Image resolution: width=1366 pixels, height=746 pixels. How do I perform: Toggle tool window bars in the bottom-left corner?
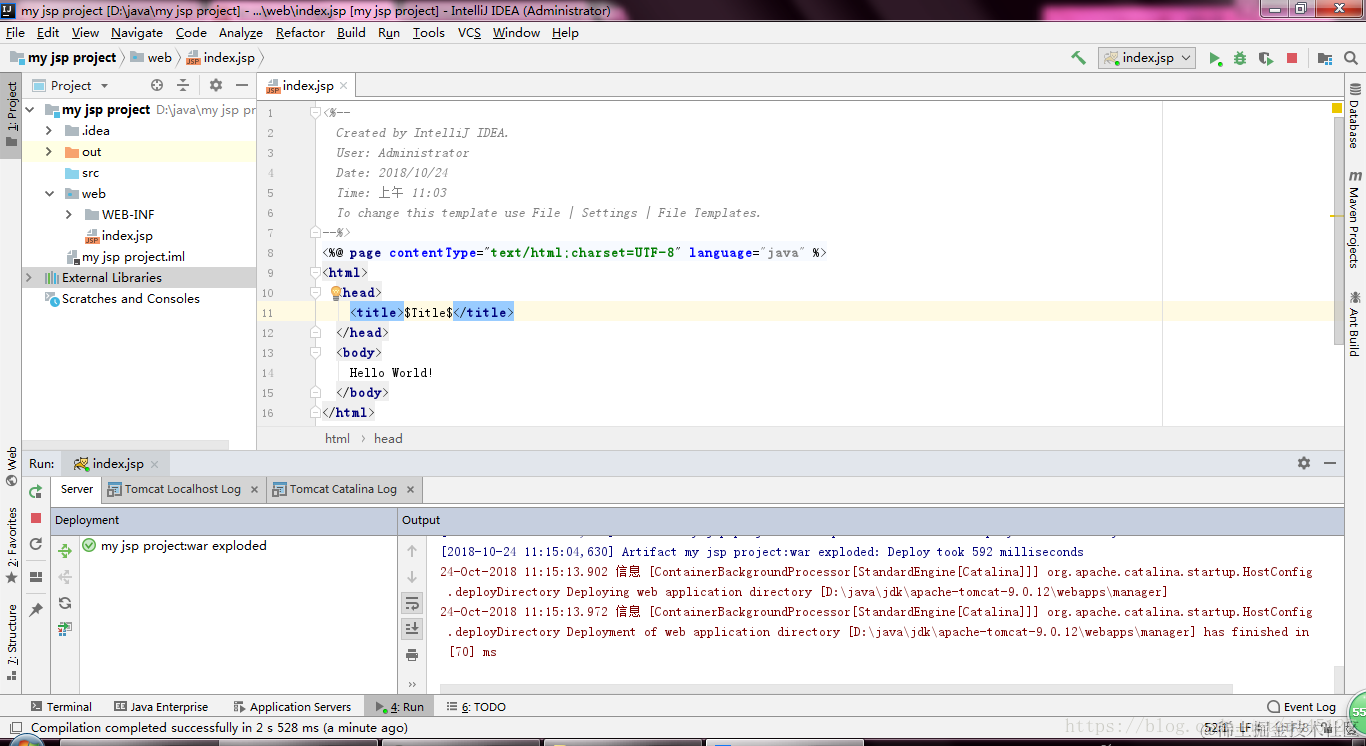tap(14, 728)
